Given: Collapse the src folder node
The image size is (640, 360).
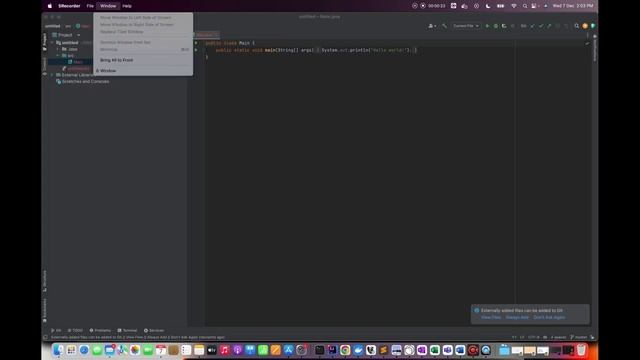Looking at the screenshot, I should click(x=58, y=56).
